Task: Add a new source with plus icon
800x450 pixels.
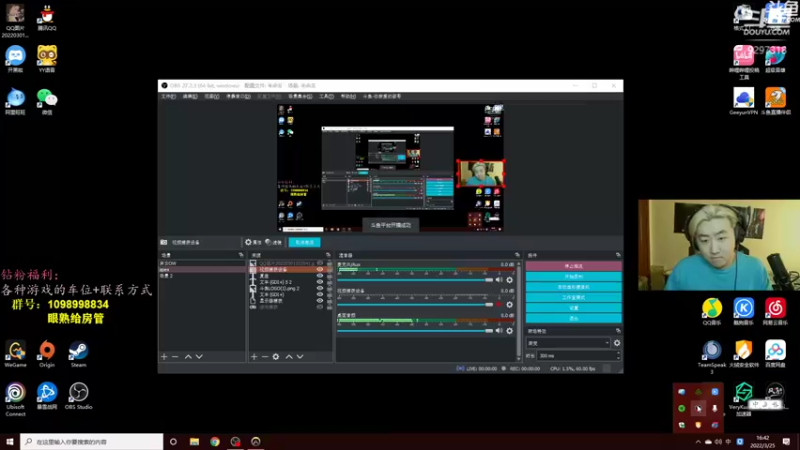Action: click(254, 357)
